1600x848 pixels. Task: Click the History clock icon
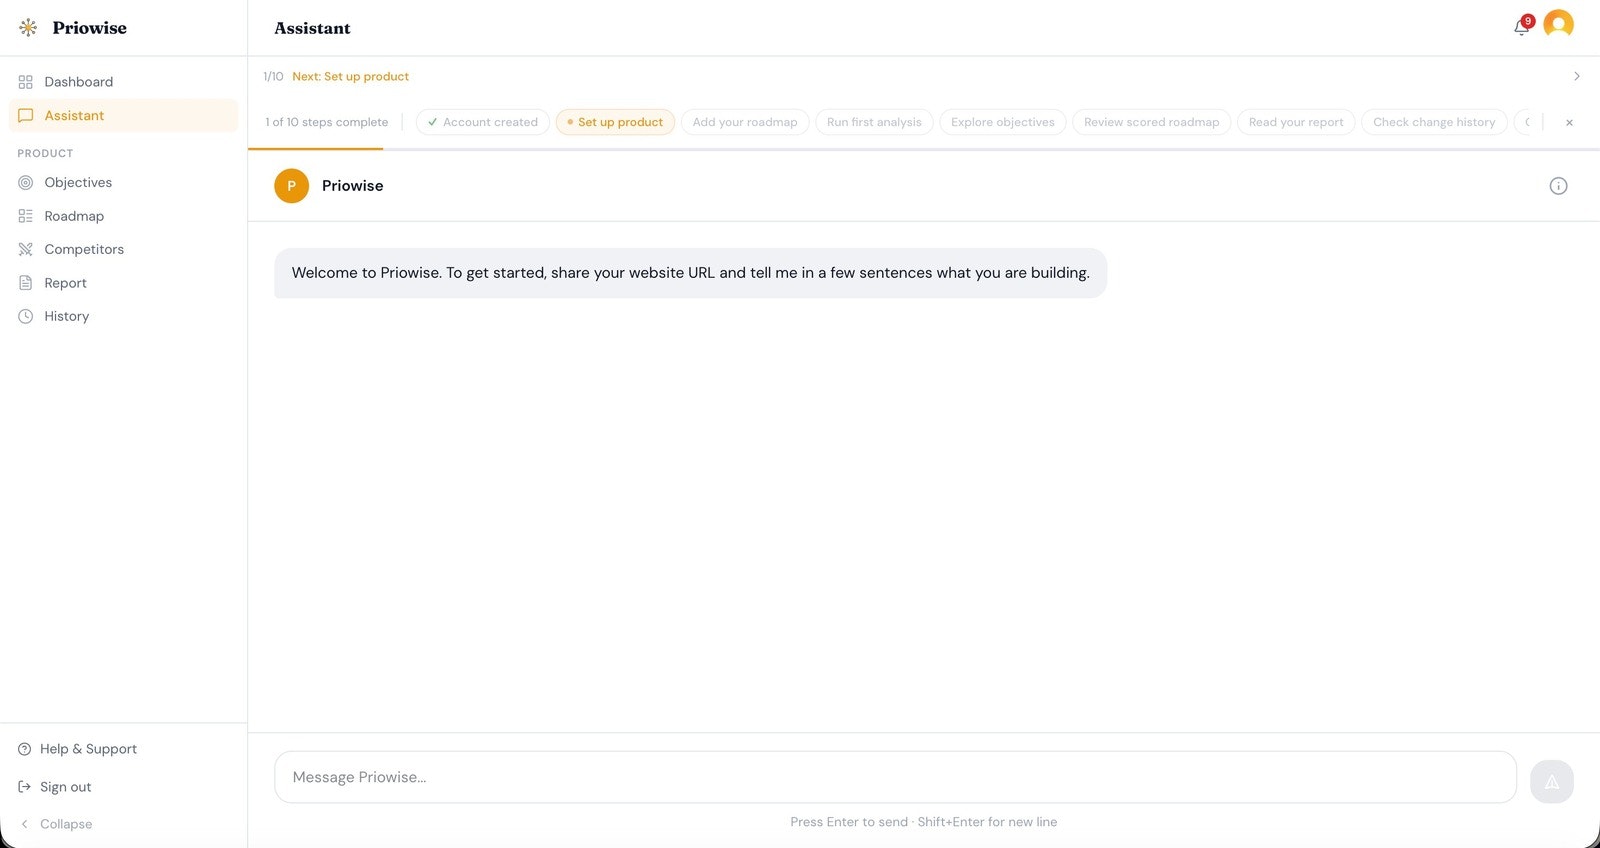[26, 316]
